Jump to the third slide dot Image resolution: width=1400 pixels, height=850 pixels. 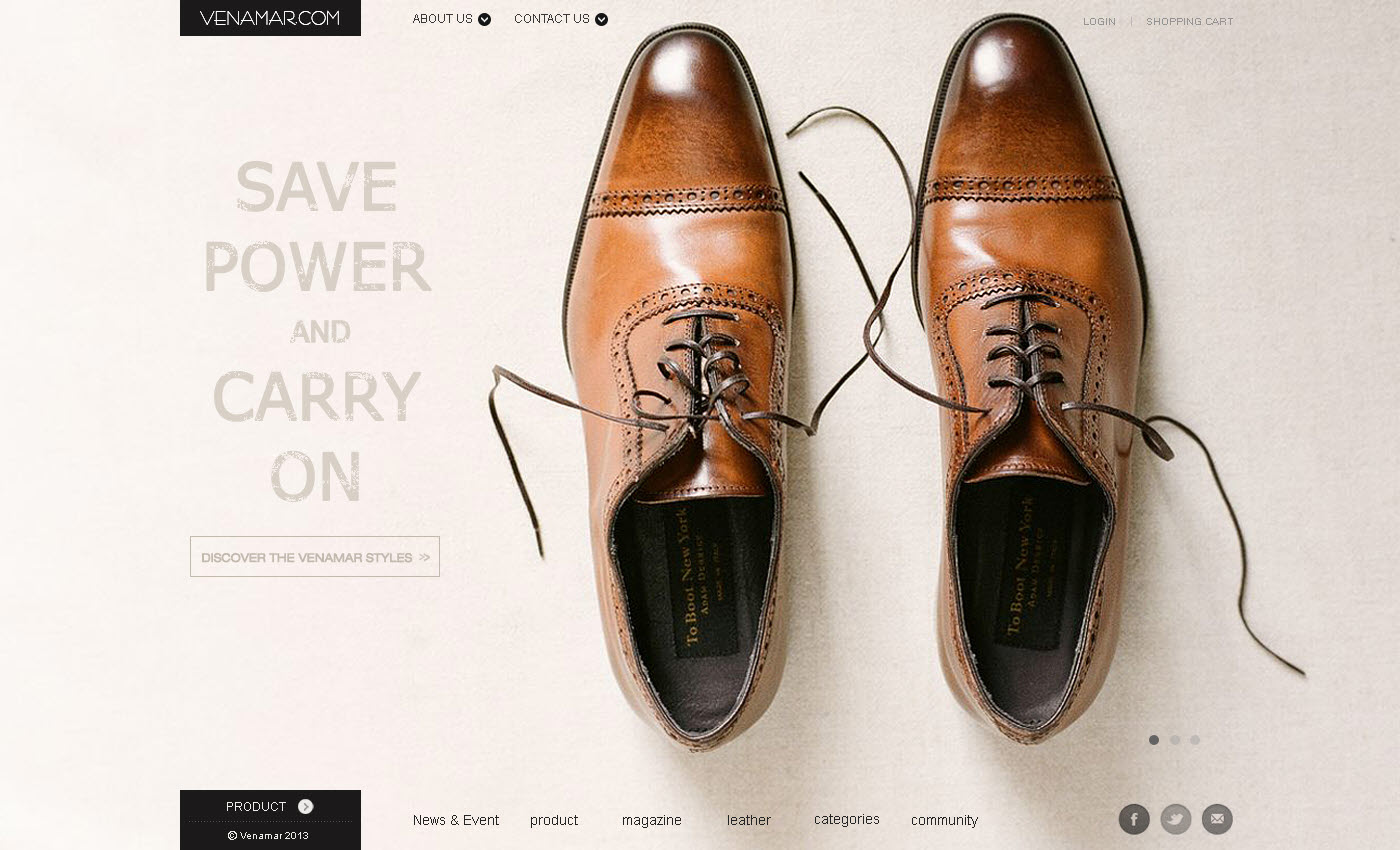(1195, 740)
